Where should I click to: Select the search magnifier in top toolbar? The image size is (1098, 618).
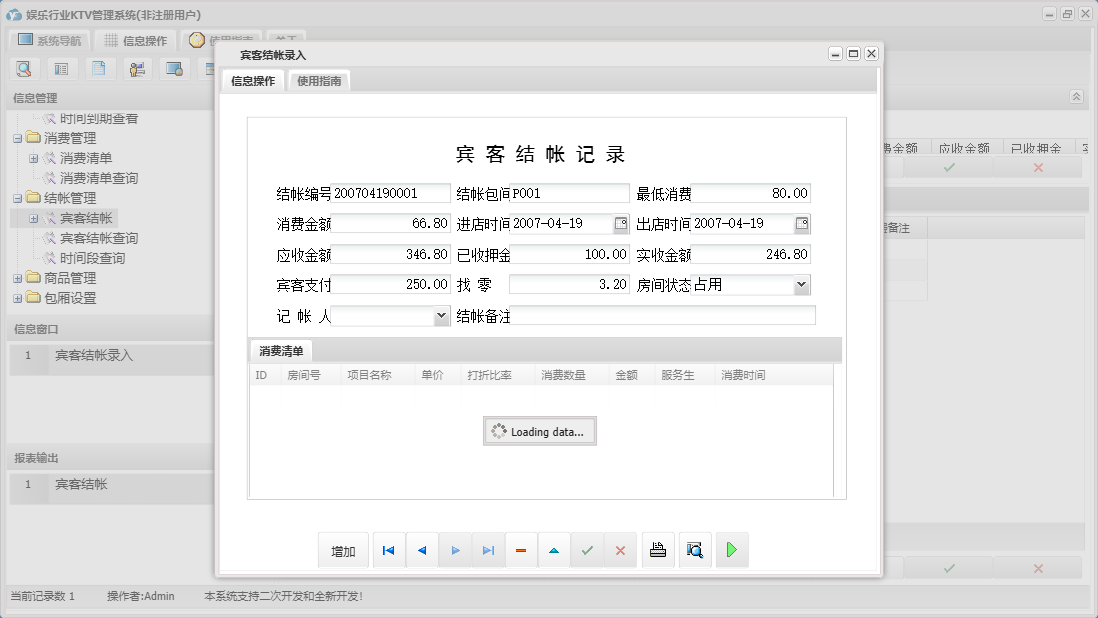pyautogui.click(x=24, y=68)
